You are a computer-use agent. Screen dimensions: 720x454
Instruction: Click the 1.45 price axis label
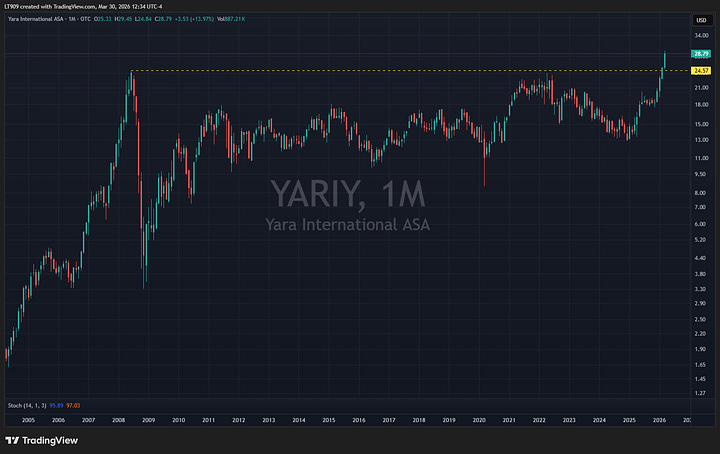point(700,379)
